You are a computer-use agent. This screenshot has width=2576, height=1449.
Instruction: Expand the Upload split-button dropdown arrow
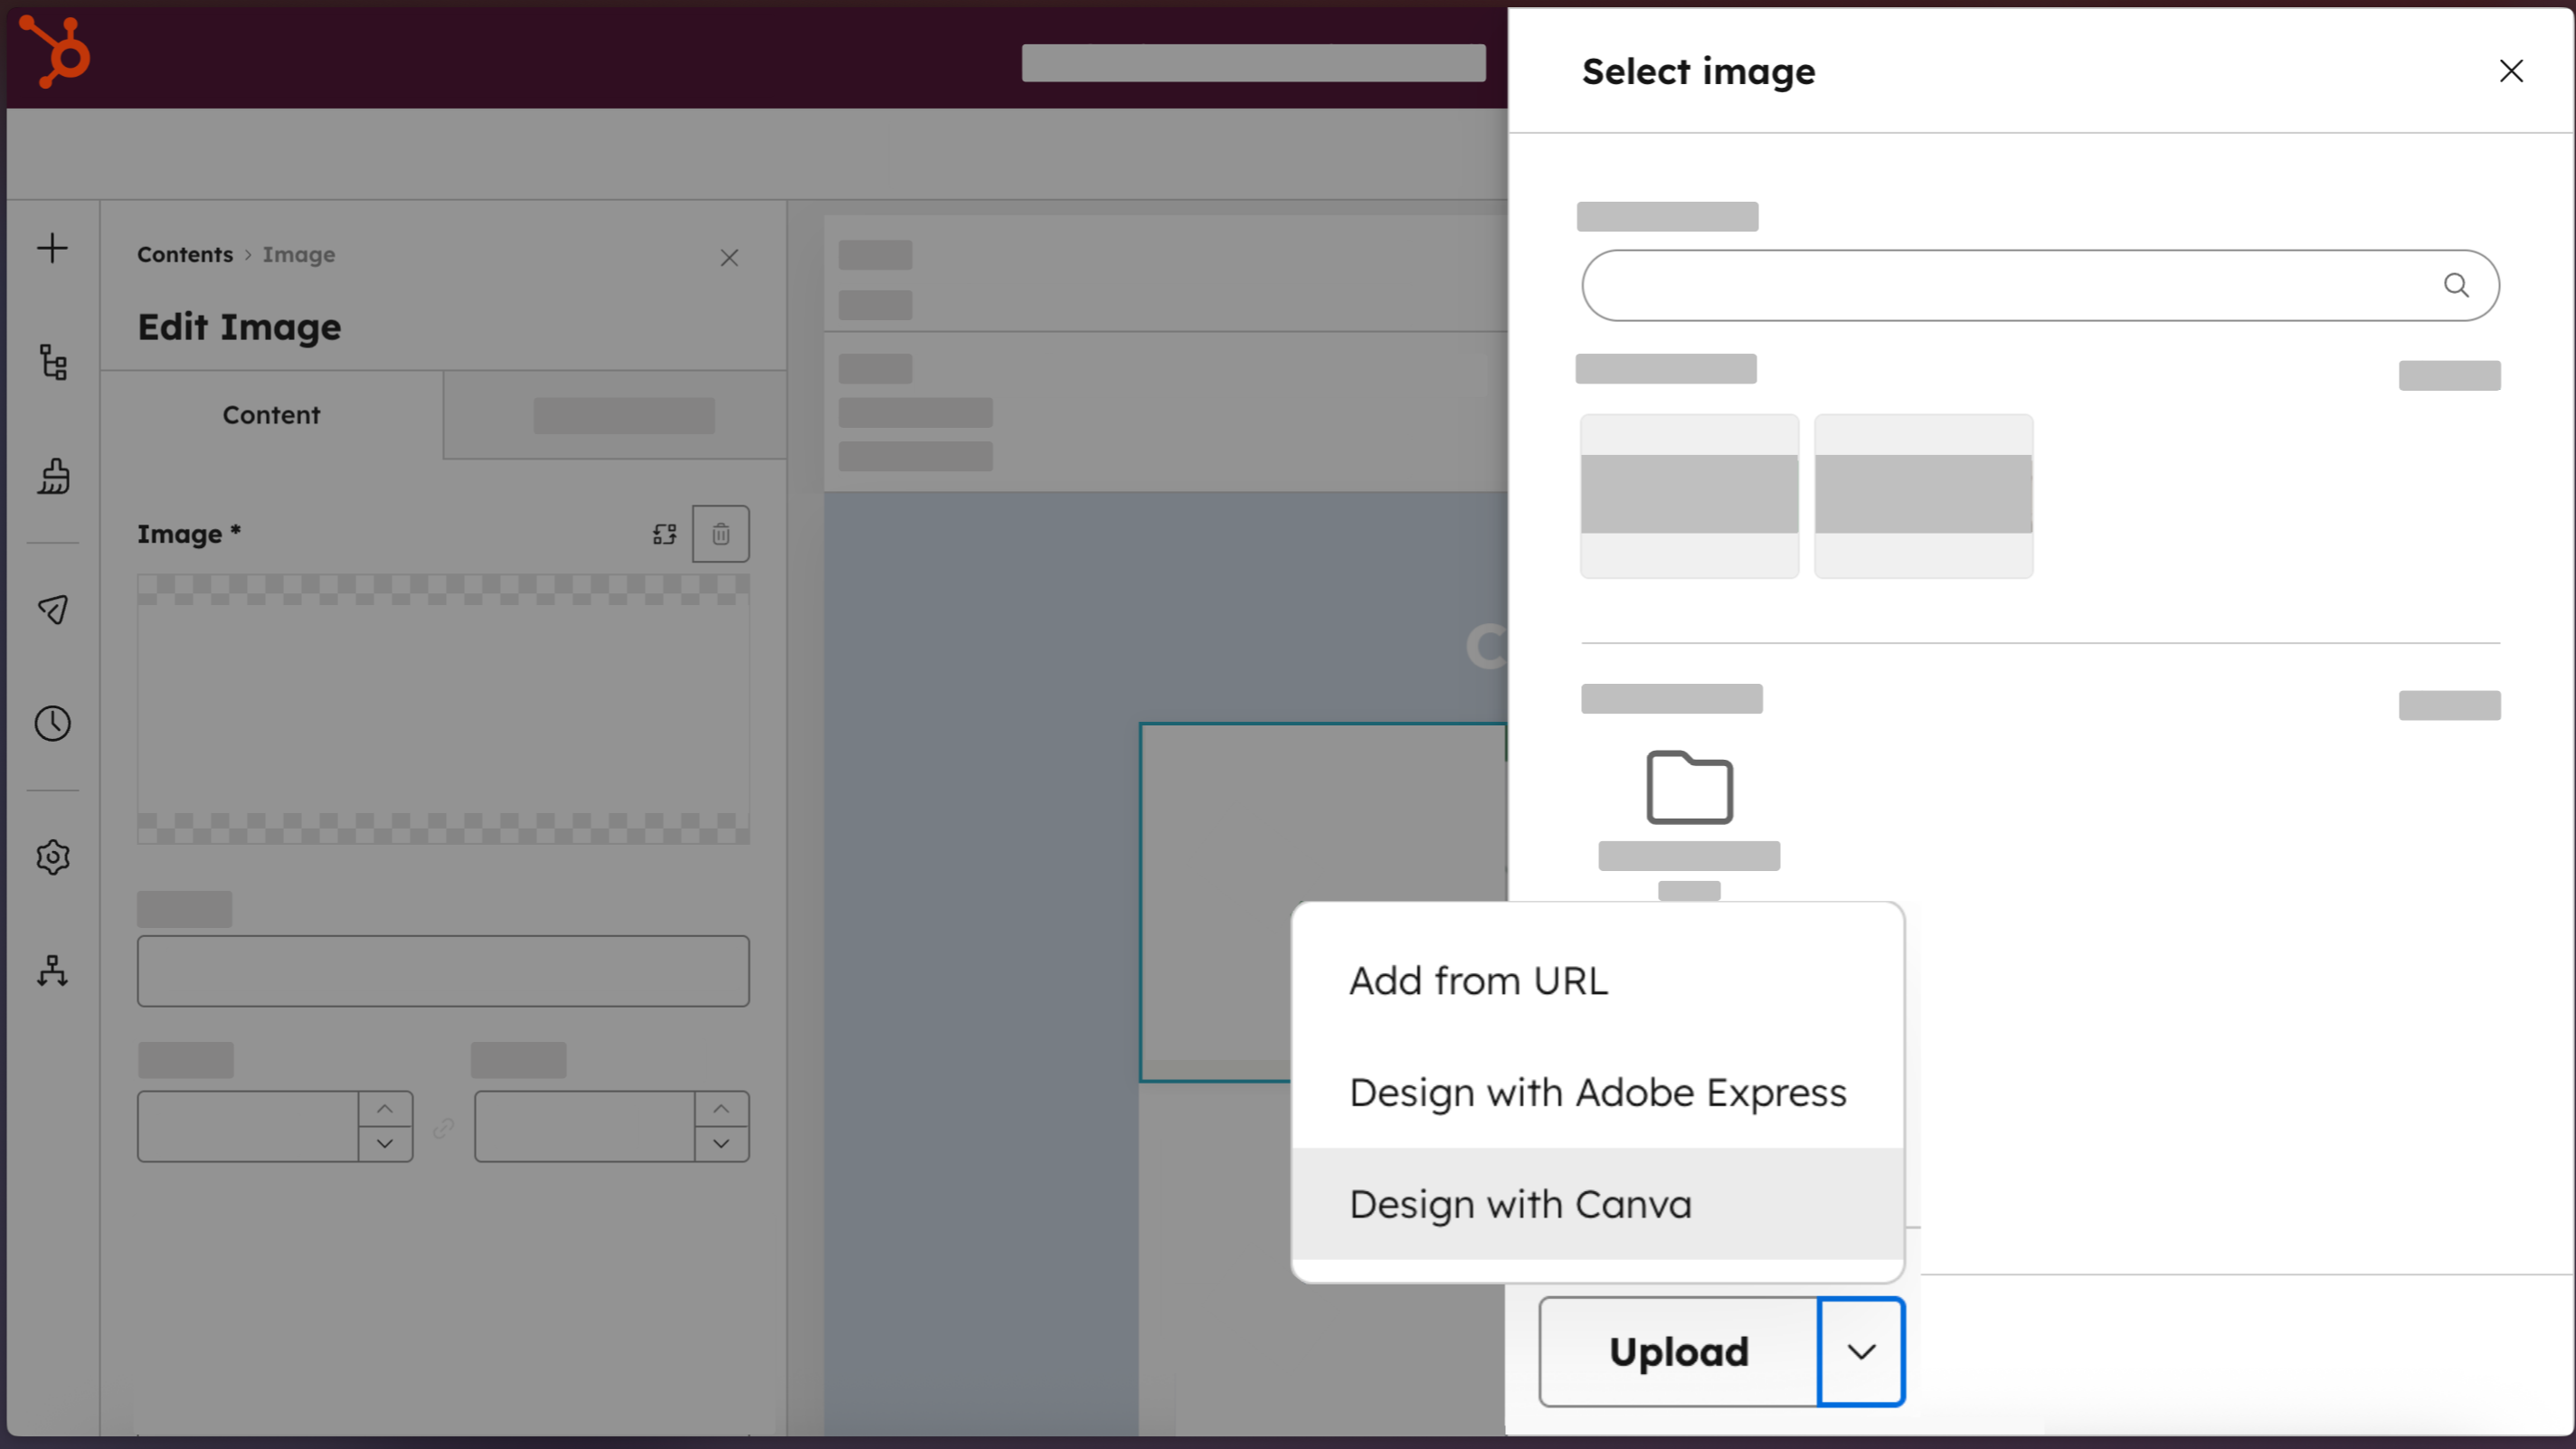click(1860, 1351)
